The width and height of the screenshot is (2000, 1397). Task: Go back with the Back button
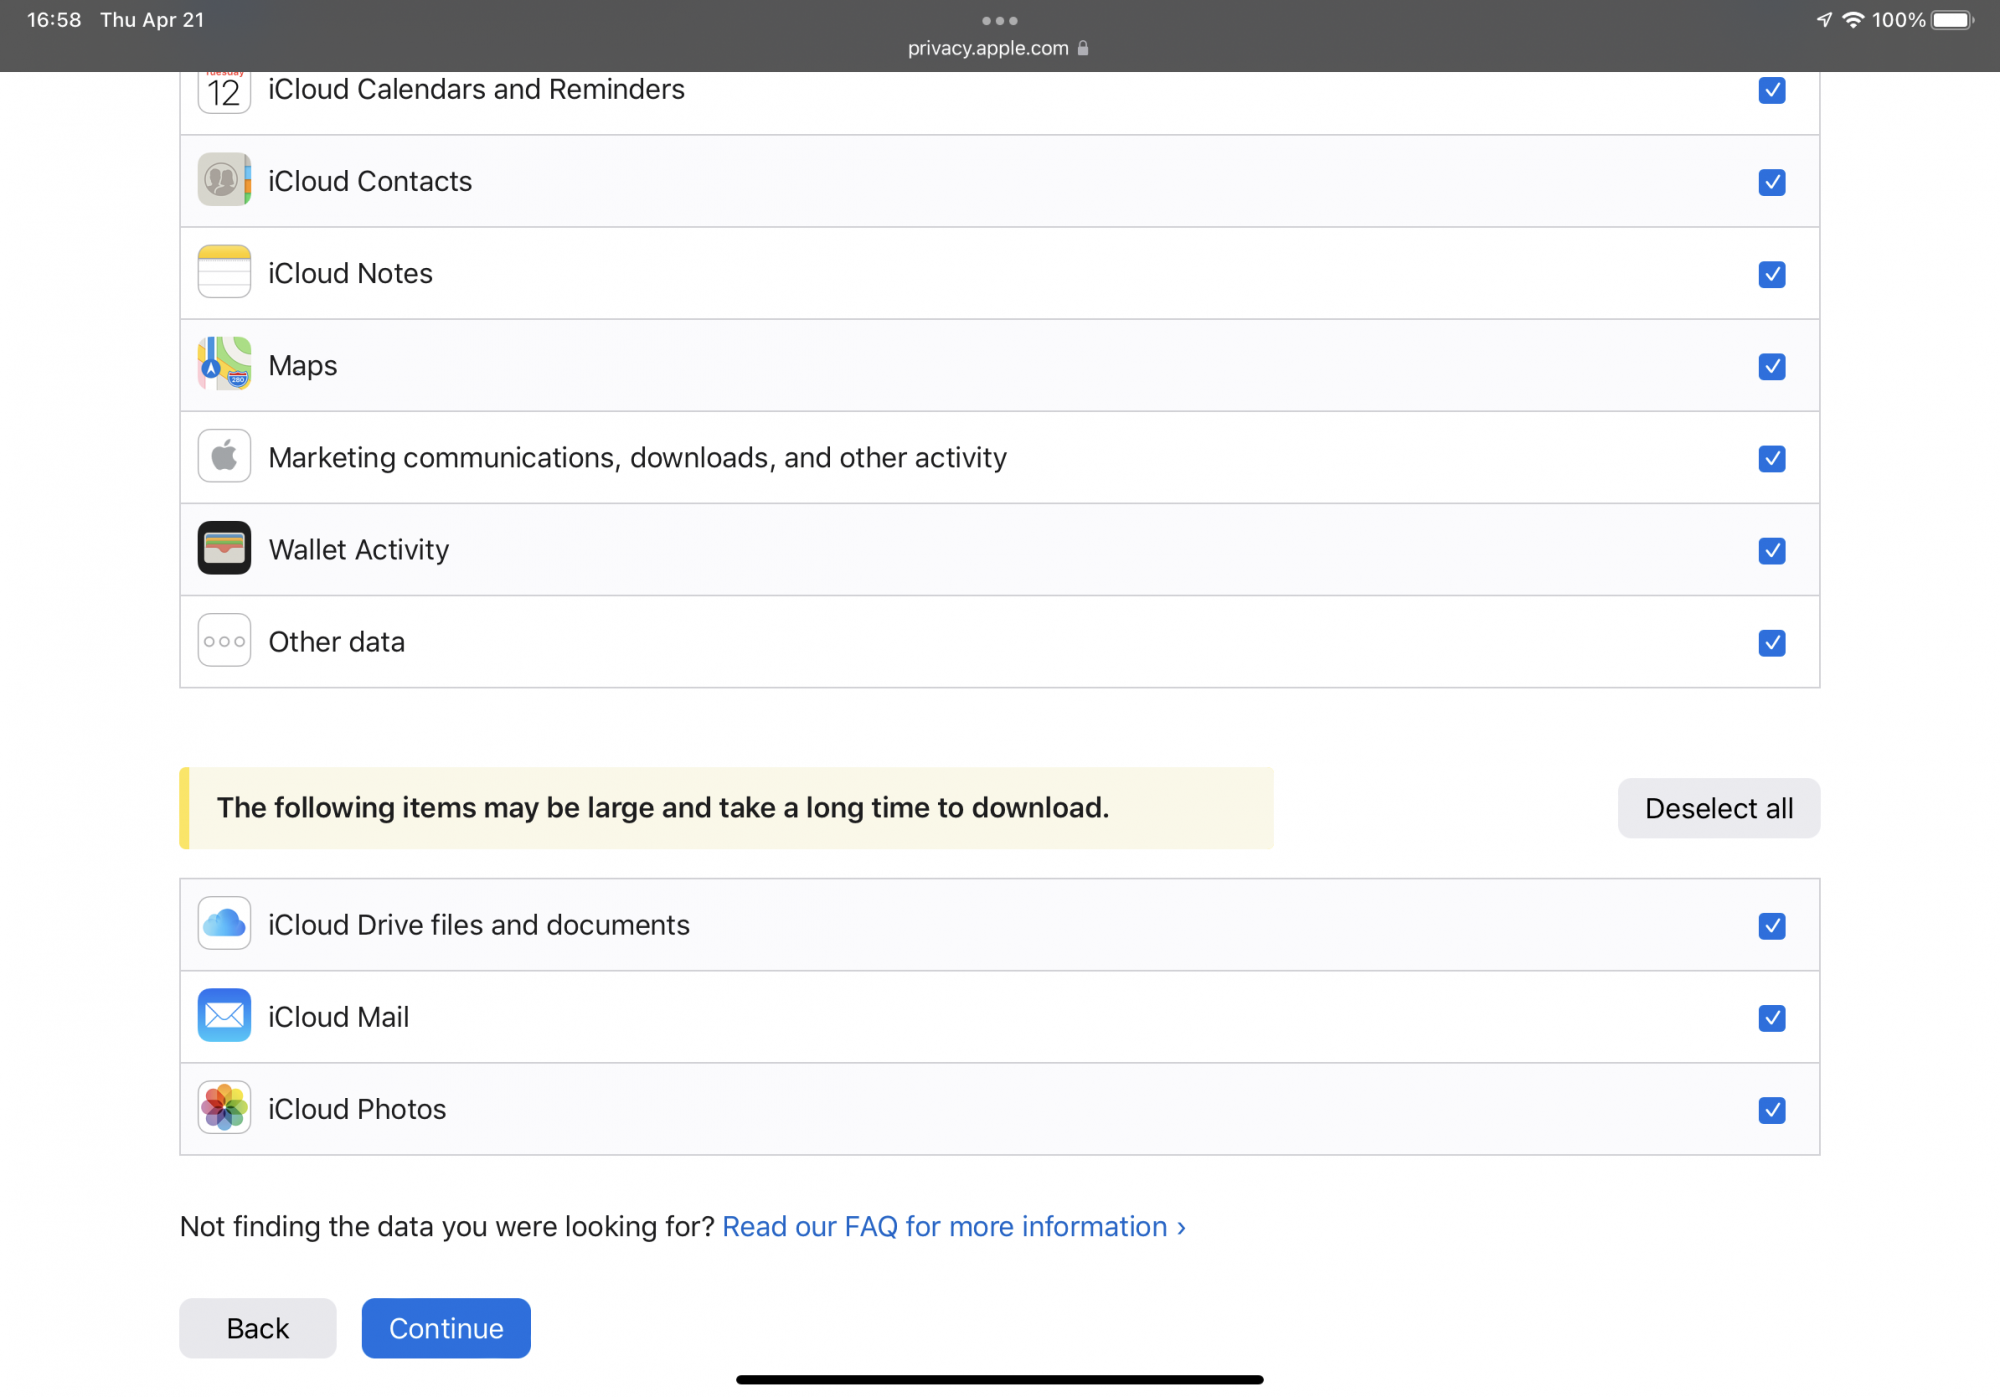(257, 1328)
